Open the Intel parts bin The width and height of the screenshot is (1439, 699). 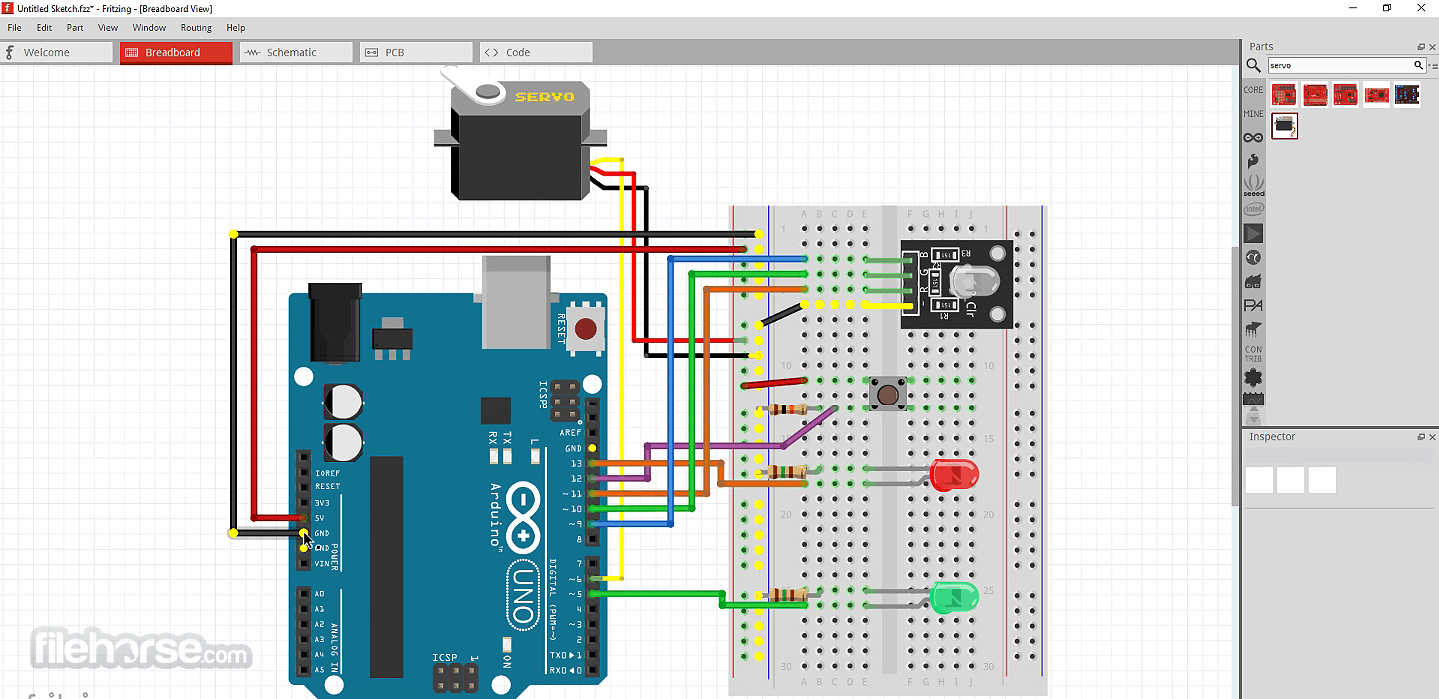pyautogui.click(x=1253, y=209)
